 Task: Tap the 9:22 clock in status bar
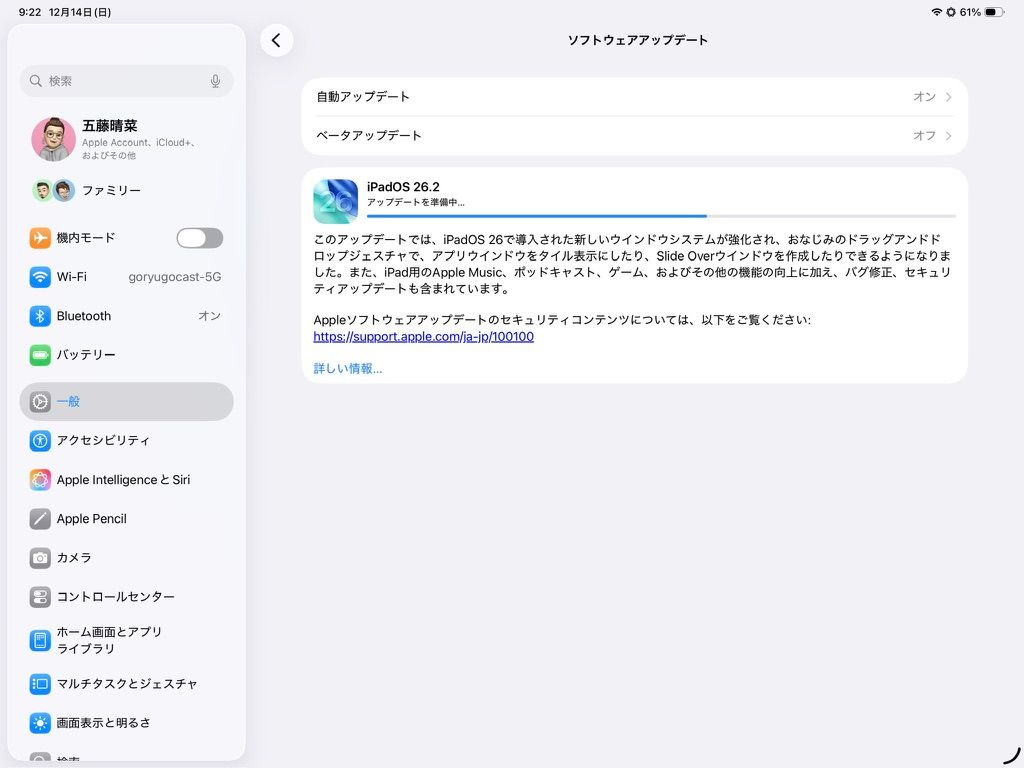click(x=30, y=12)
